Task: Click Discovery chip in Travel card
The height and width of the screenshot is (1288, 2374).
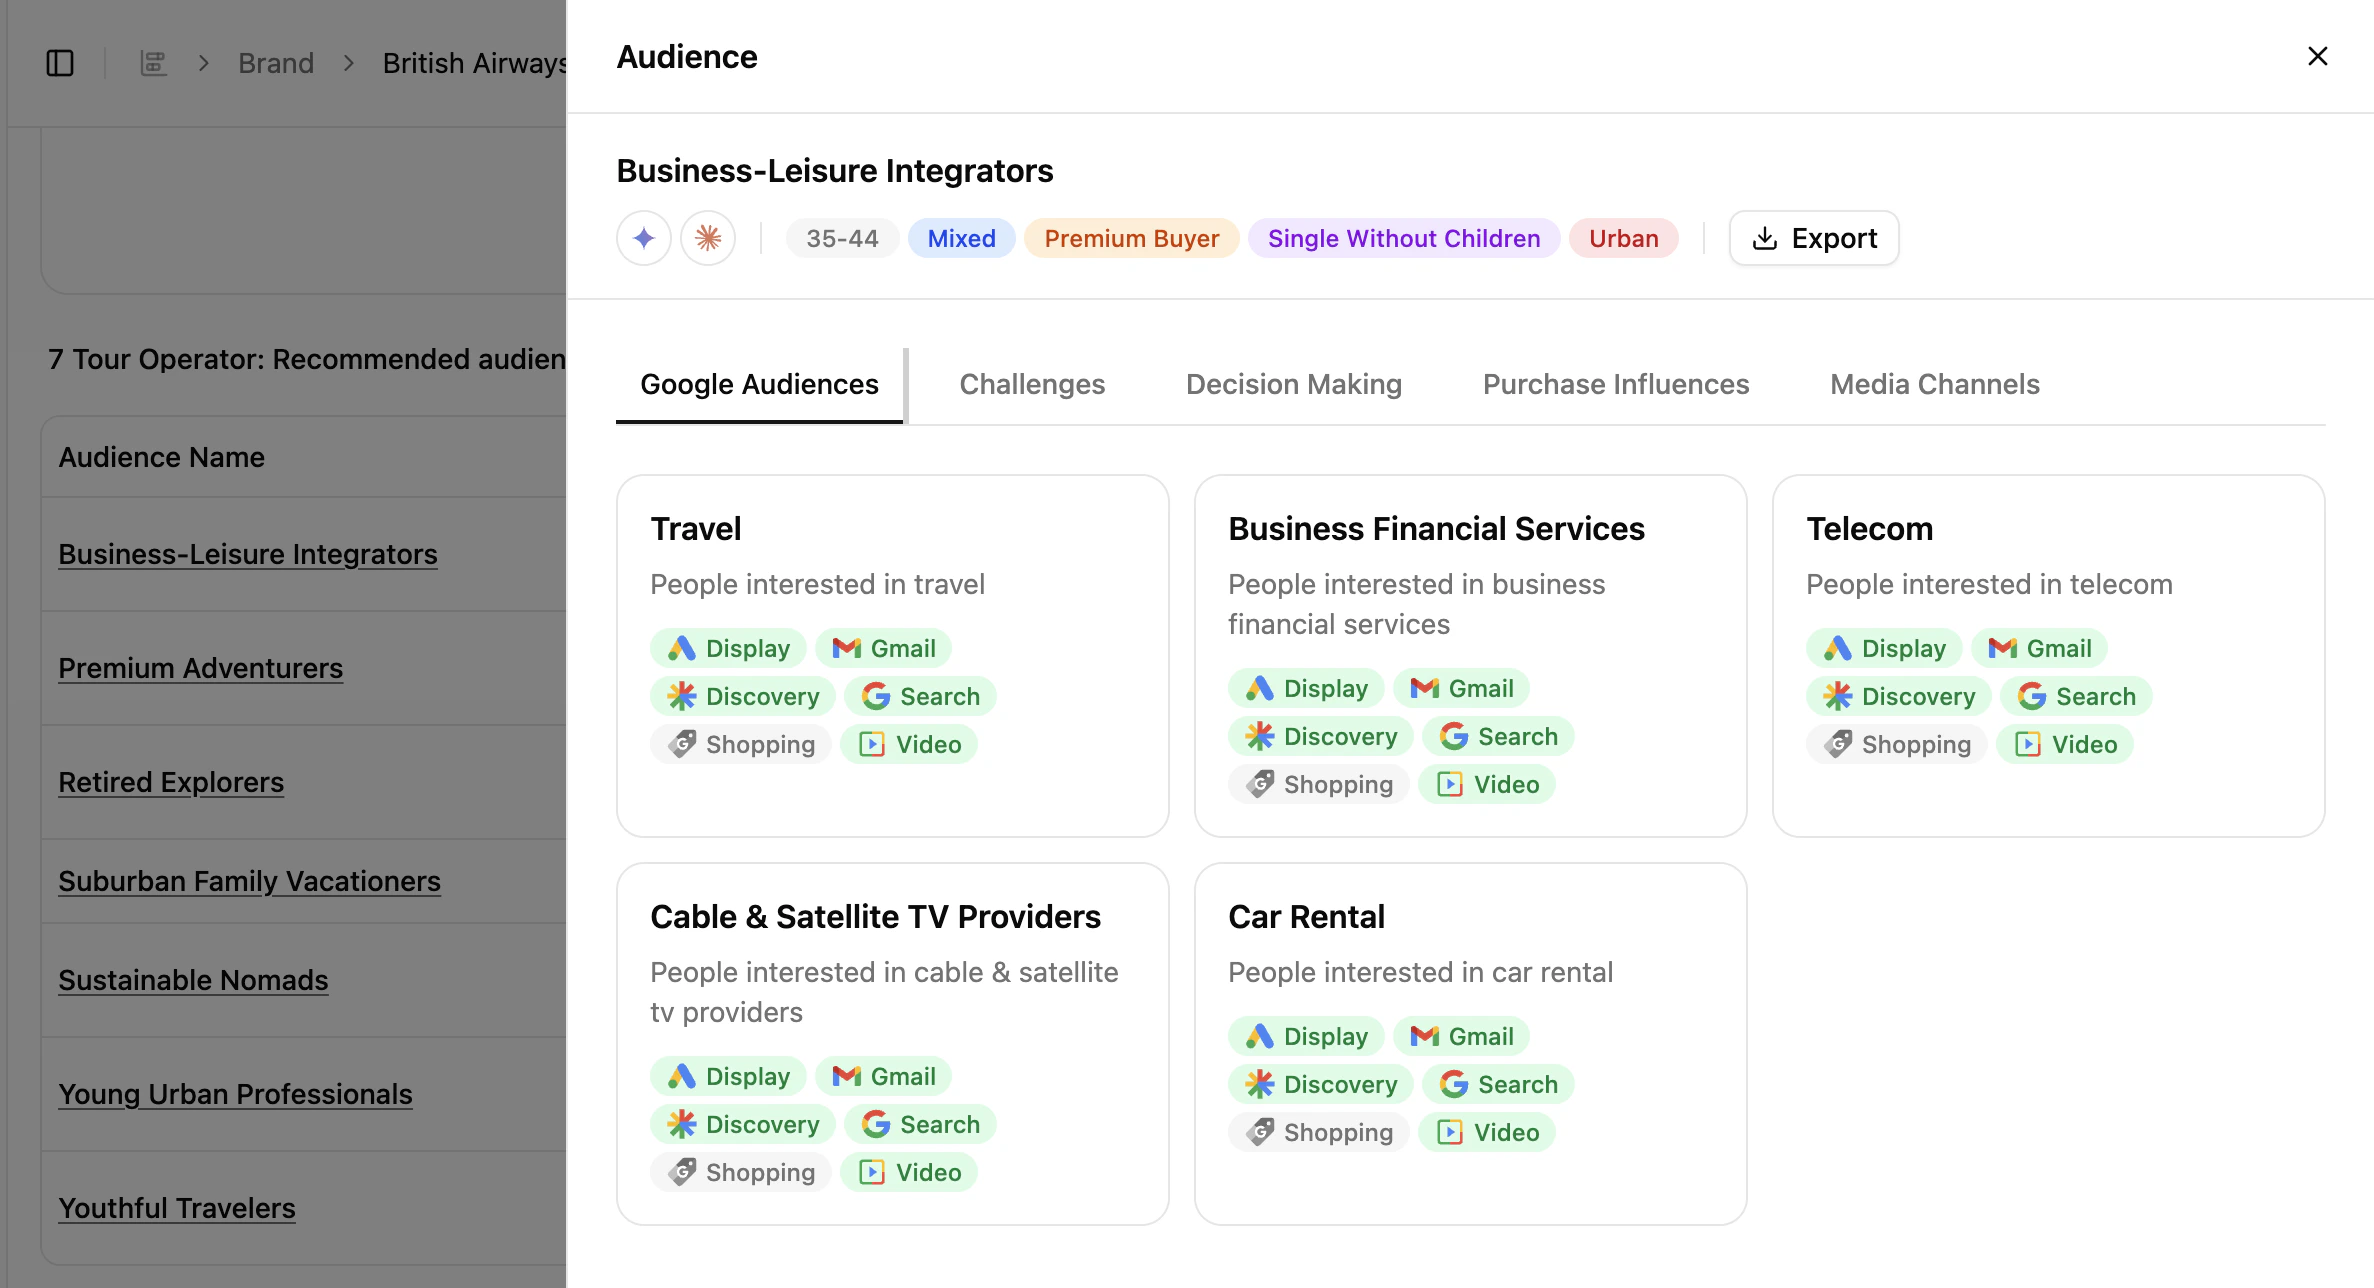Action: (x=743, y=696)
